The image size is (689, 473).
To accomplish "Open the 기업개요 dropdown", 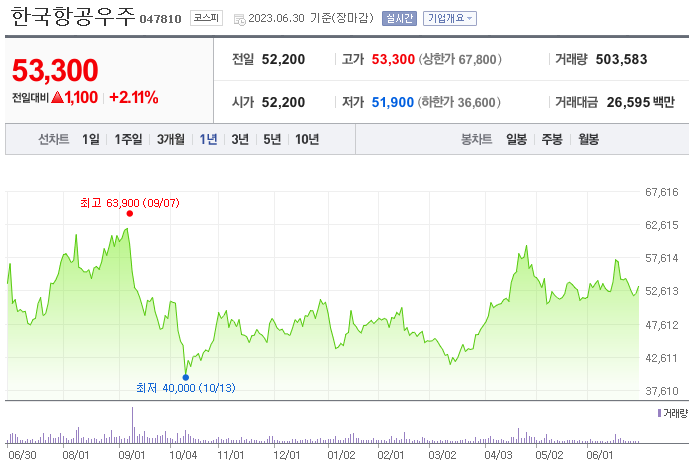I will coord(450,18).
